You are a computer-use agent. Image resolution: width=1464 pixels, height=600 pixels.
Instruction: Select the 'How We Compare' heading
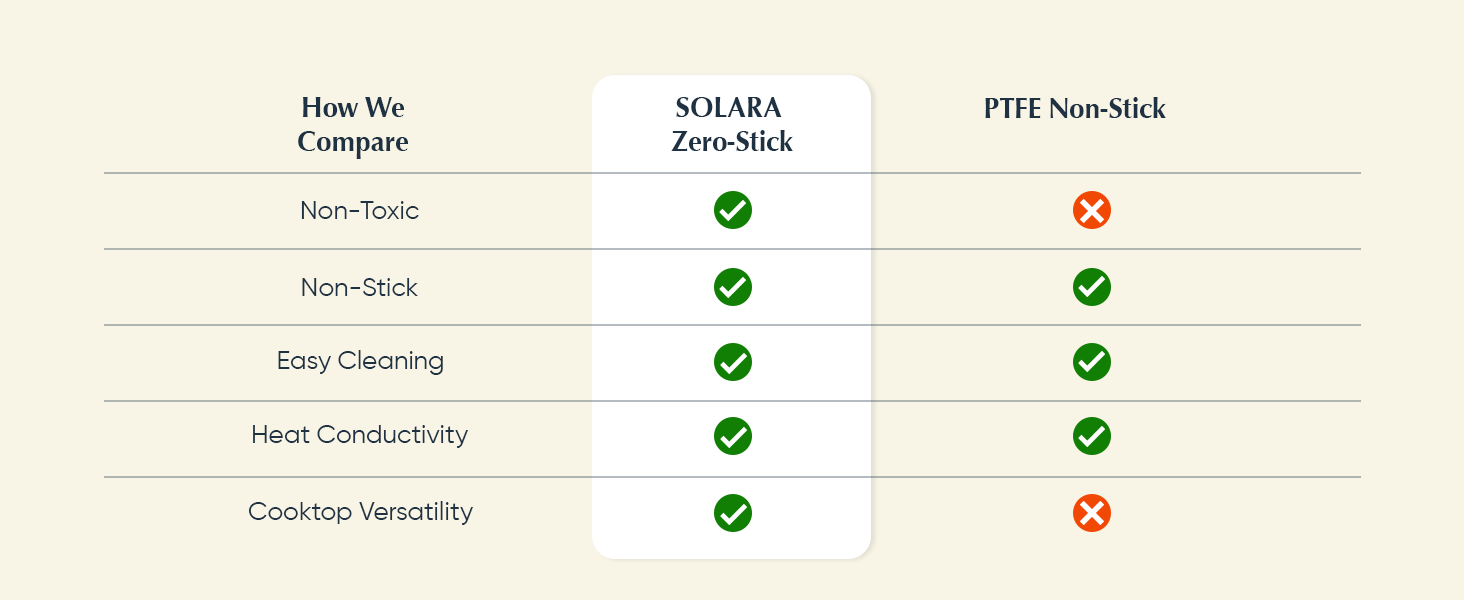[x=353, y=125]
